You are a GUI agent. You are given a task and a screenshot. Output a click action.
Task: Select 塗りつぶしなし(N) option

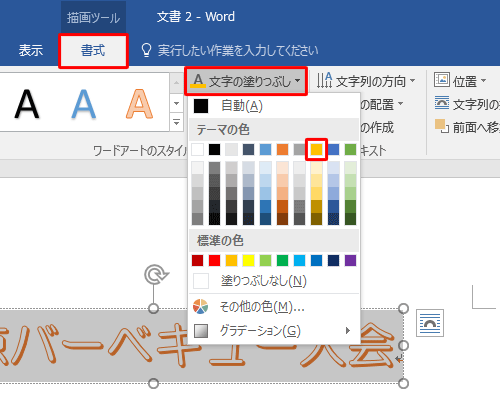click(273, 281)
